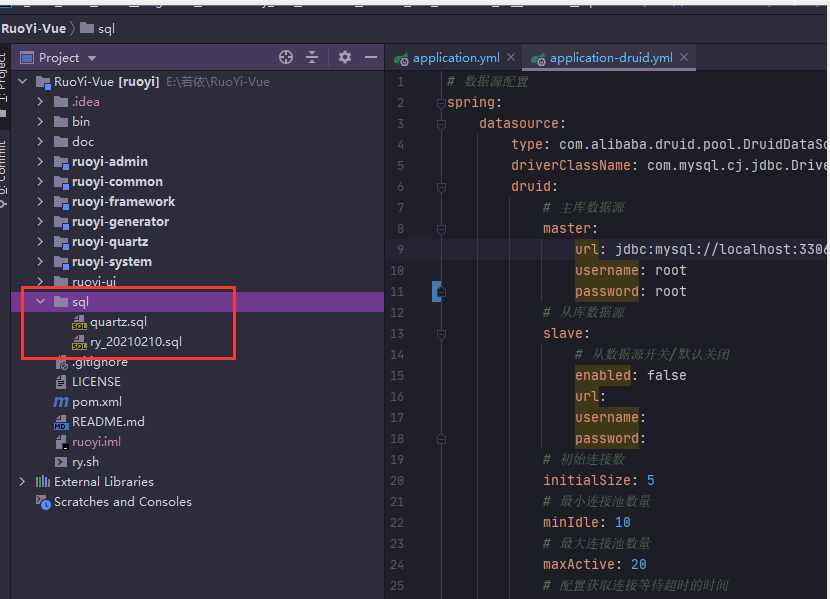This screenshot has width=830, height=599.
Task: Open the Commit side tool window
Action: coord(4,175)
